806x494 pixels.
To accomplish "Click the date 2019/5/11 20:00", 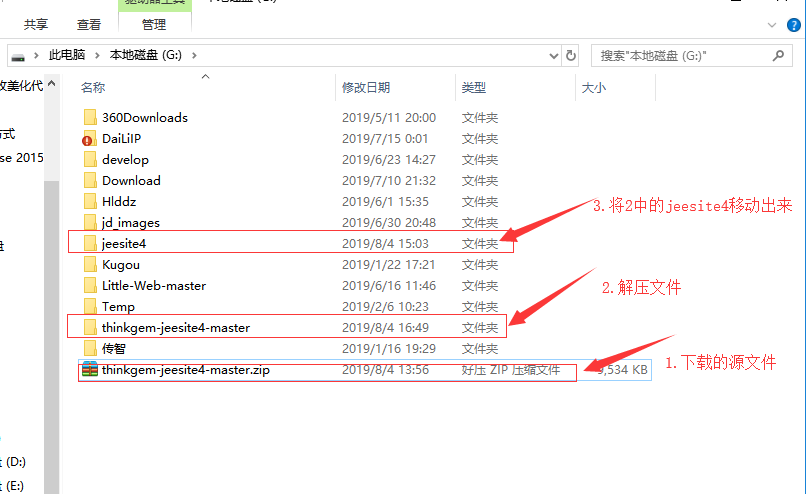I will point(389,117).
